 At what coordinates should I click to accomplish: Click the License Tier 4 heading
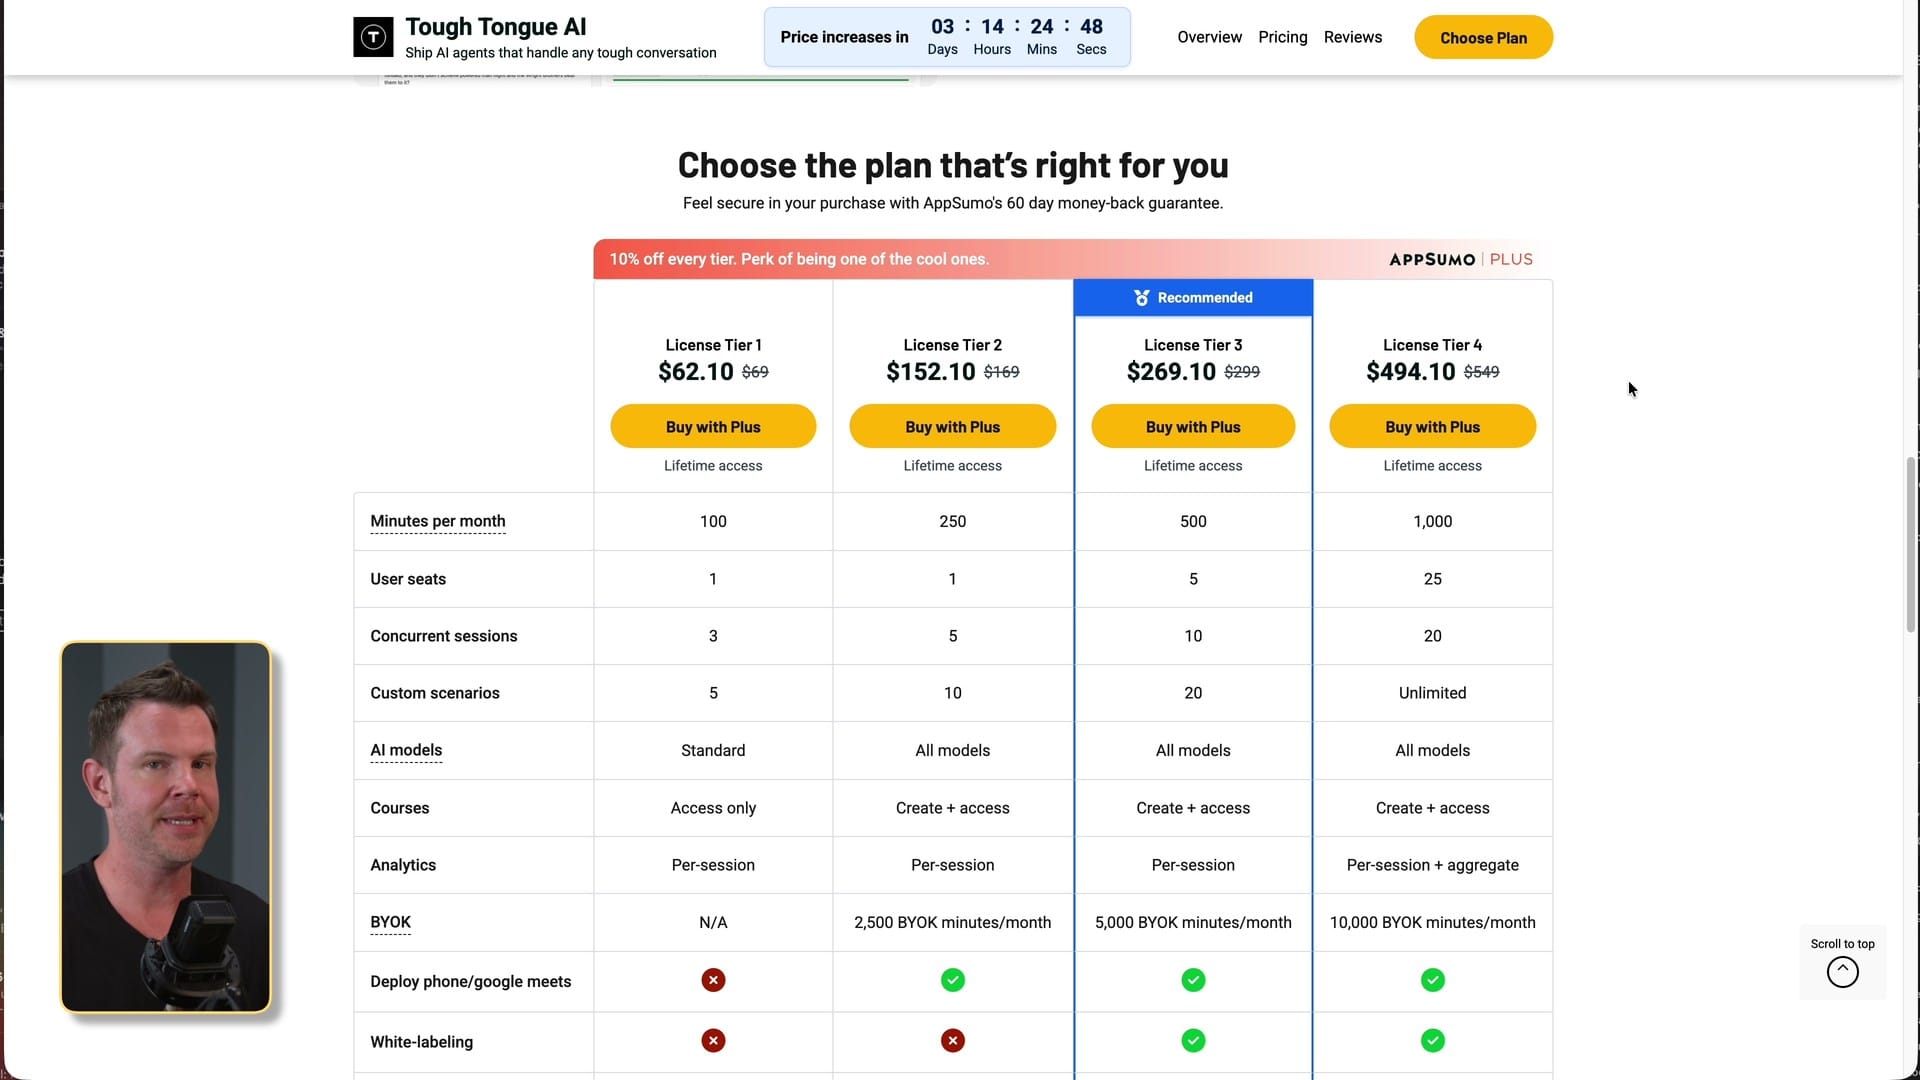pos(1433,345)
